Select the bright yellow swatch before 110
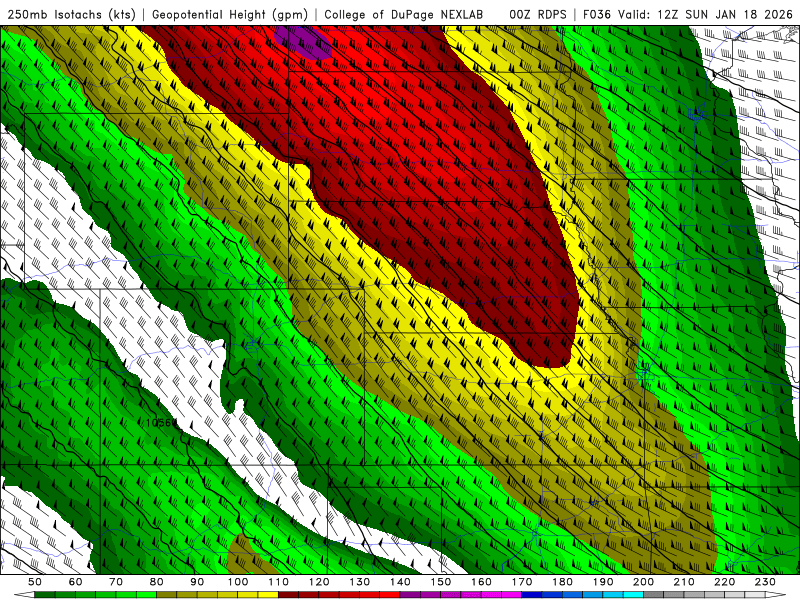This screenshot has height=600, width=800. 268,594
